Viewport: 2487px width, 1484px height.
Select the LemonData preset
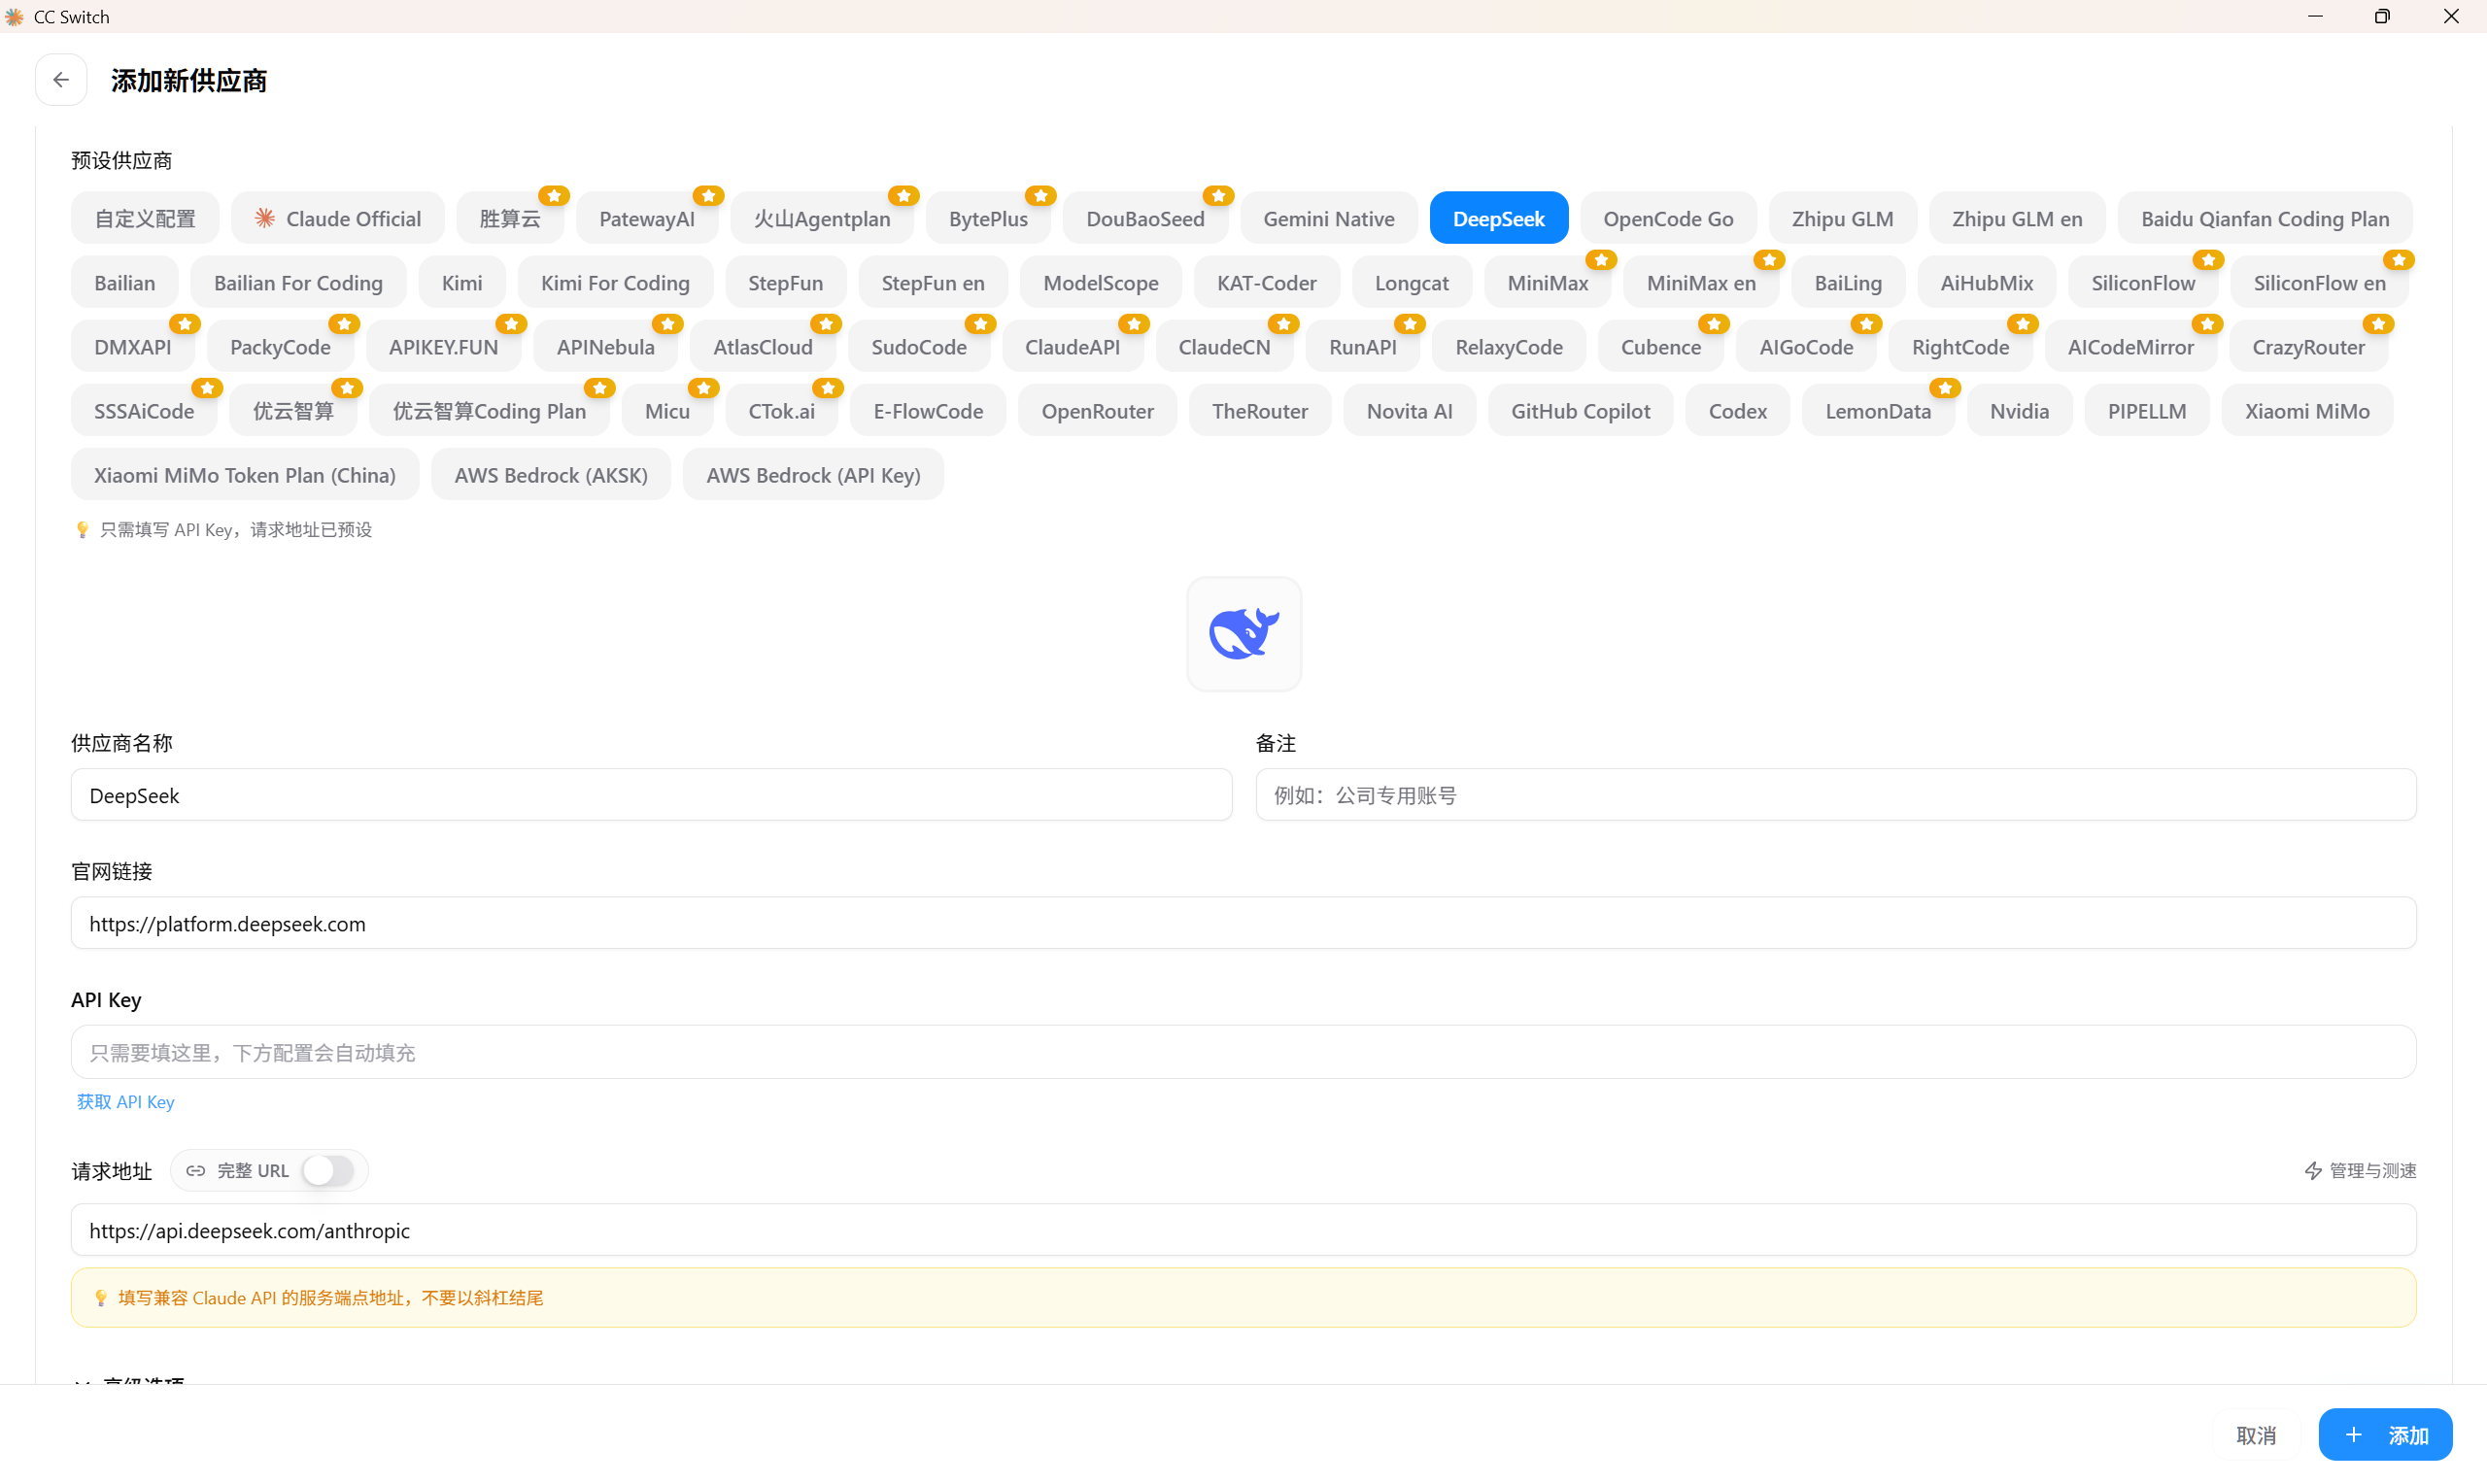[1878, 410]
